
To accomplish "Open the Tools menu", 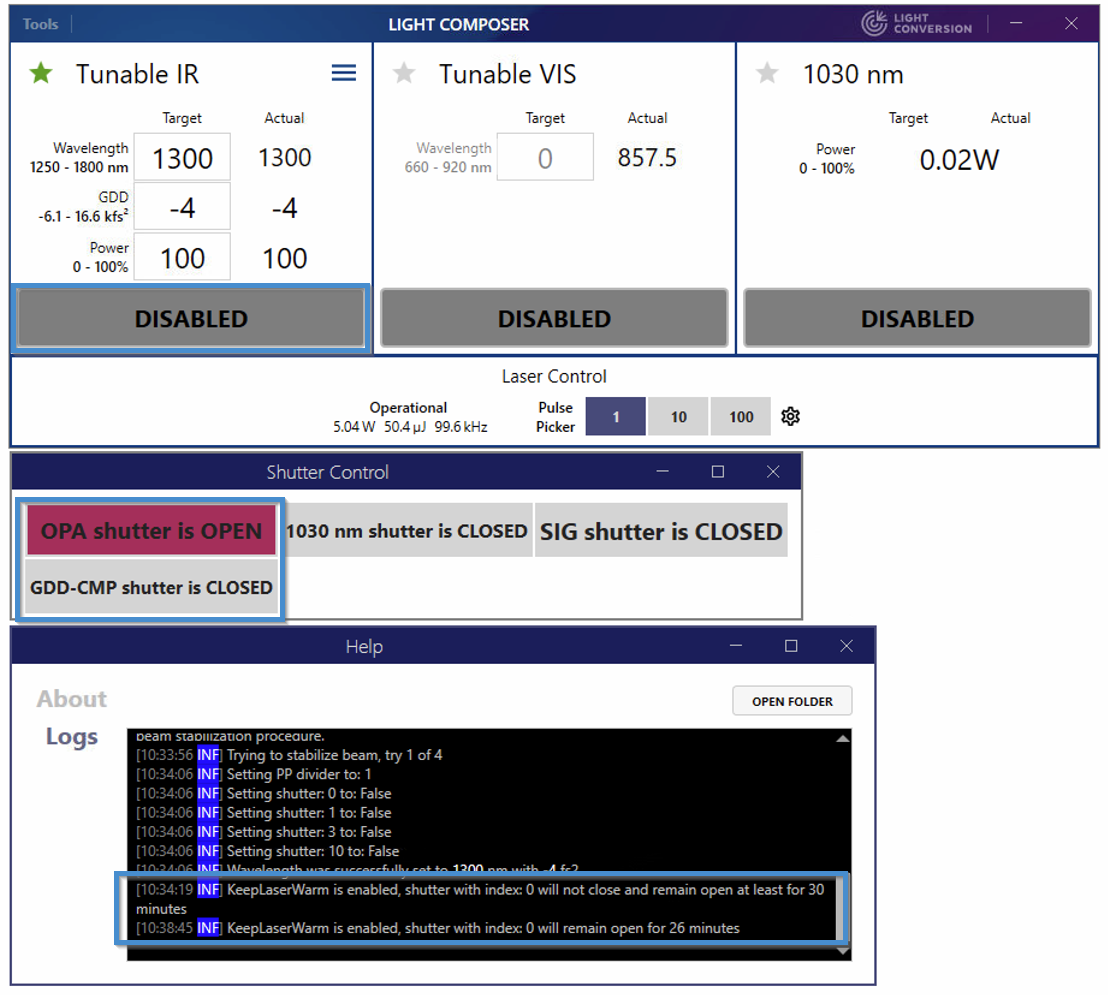I will (x=40, y=24).
